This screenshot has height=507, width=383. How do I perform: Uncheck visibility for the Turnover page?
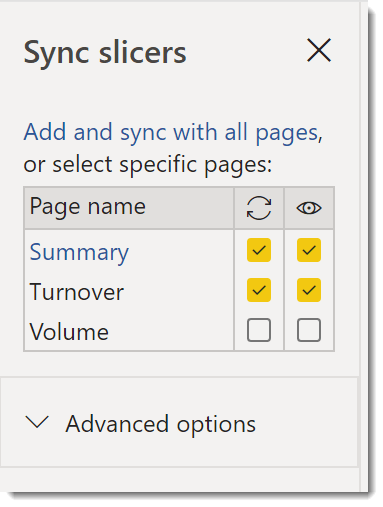pos(309,290)
